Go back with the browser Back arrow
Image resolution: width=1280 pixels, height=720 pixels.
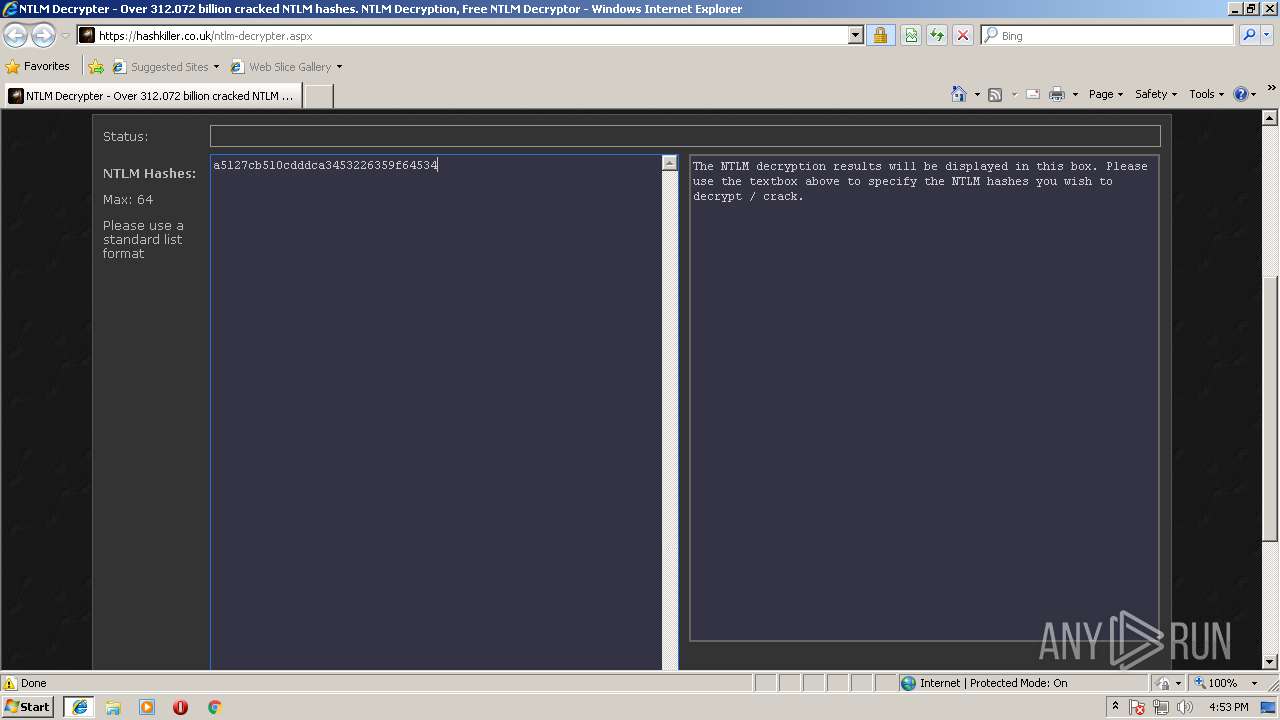point(15,35)
